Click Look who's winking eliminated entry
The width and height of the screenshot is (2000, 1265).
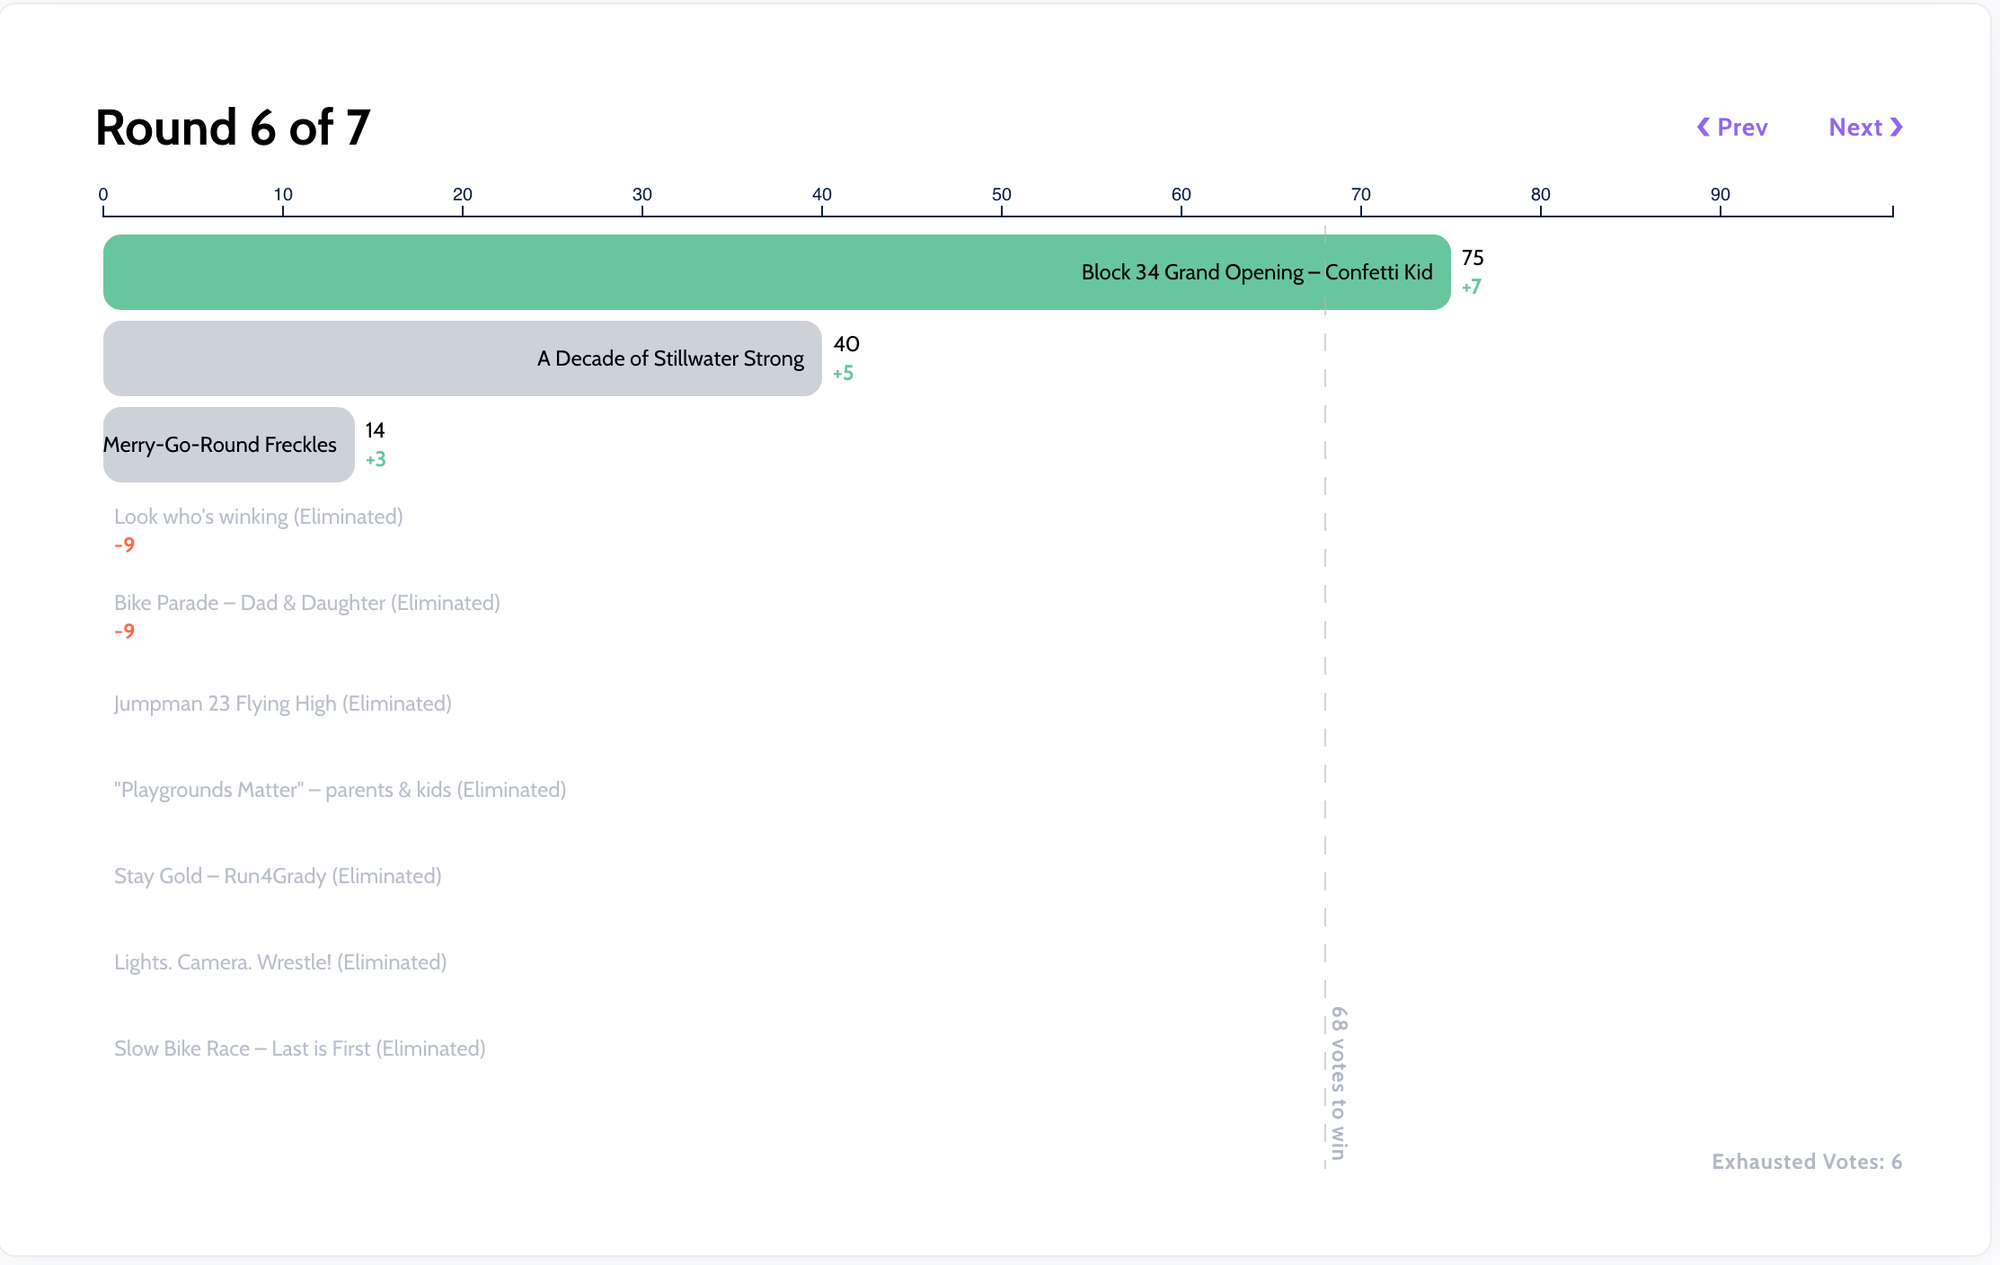point(258,517)
